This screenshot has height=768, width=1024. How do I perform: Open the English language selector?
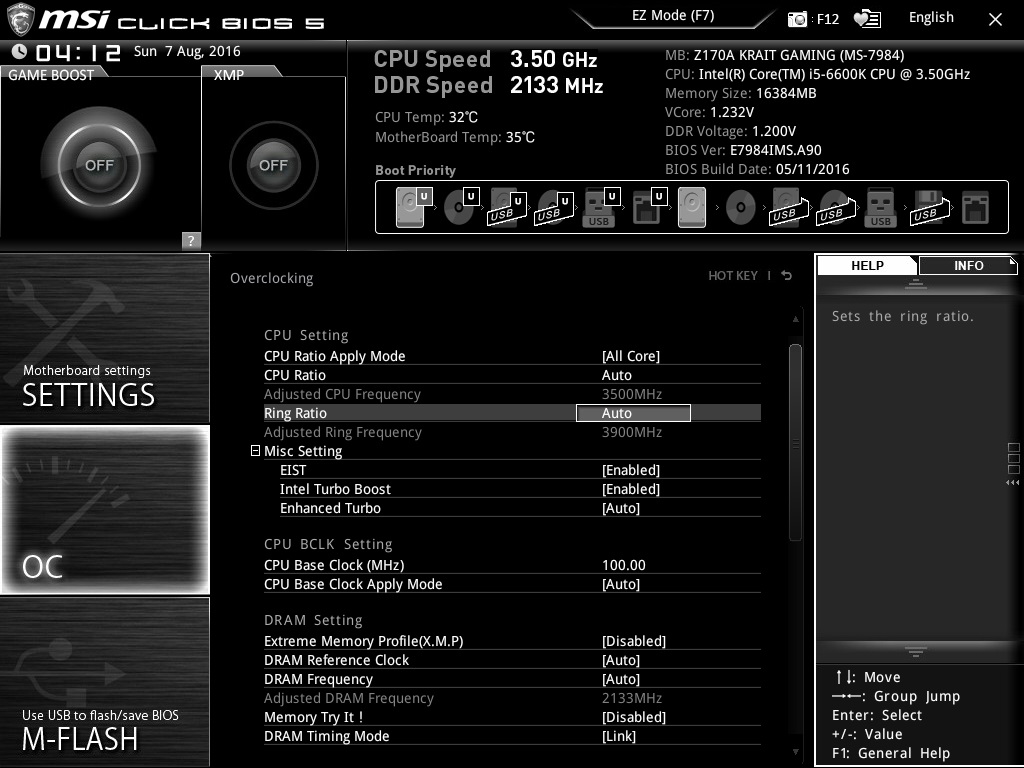931,18
